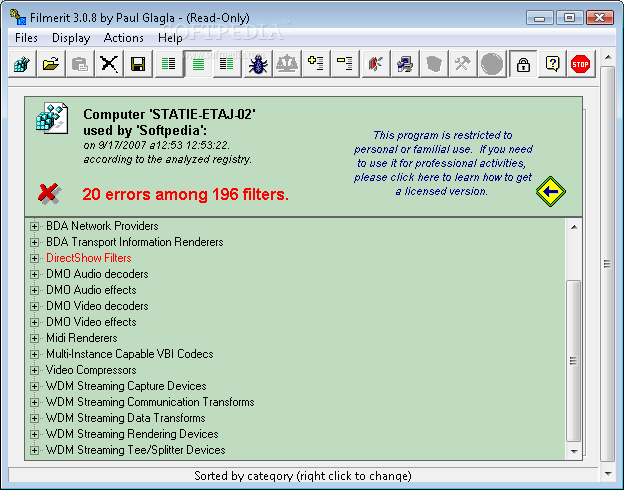The height and width of the screenshot is (490, 624).
Task: Open help via the question mark icon
Action: pos(552,64)
